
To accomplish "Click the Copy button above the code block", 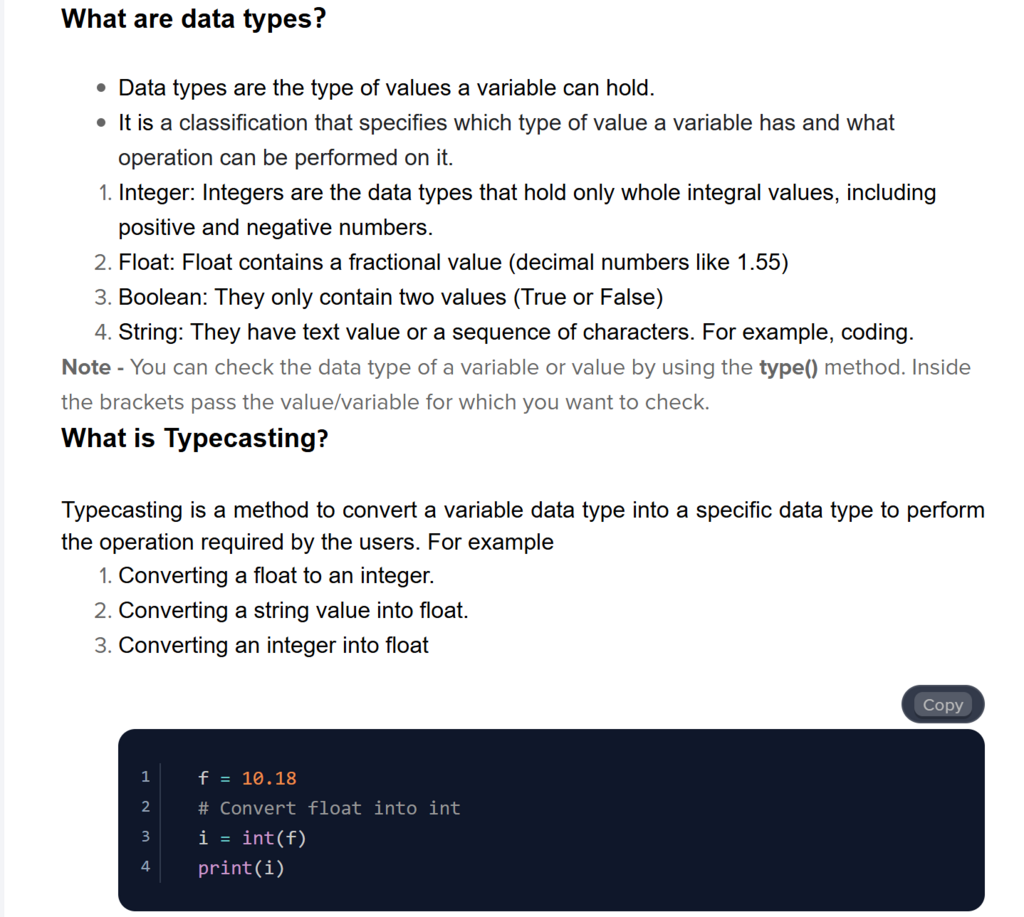I will [x=942, y=705].
